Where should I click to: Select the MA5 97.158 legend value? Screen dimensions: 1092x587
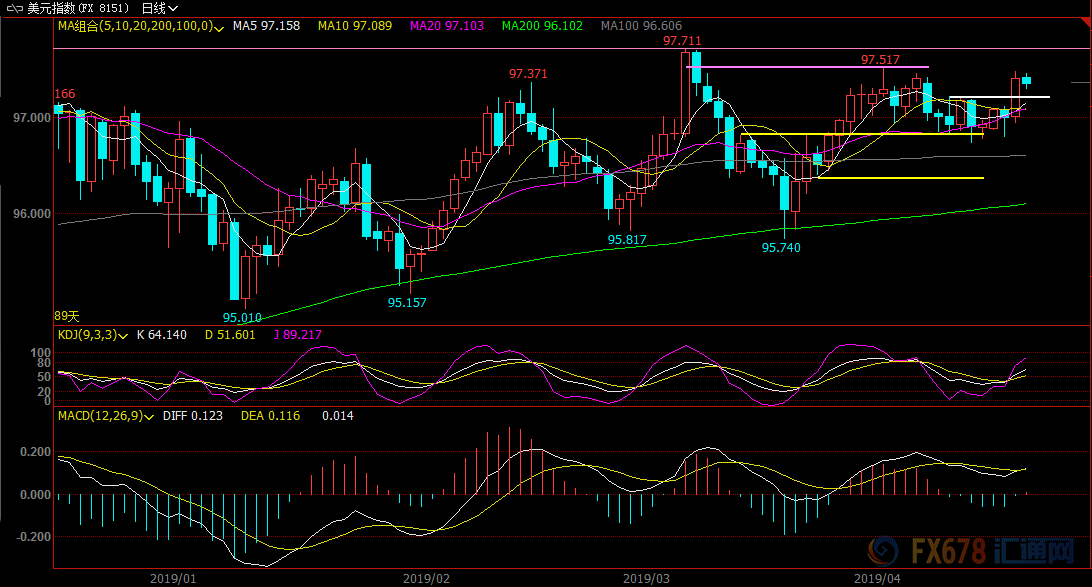click(266, 26)
